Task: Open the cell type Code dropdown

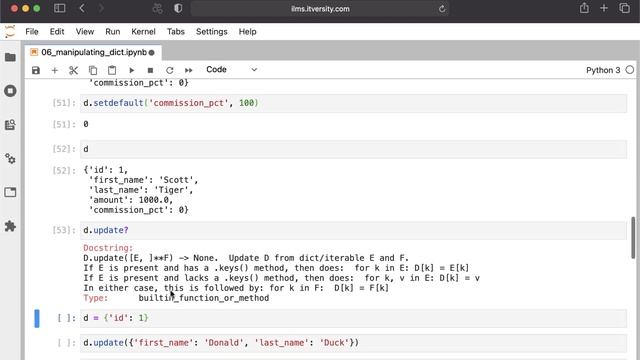Action: 231,70
